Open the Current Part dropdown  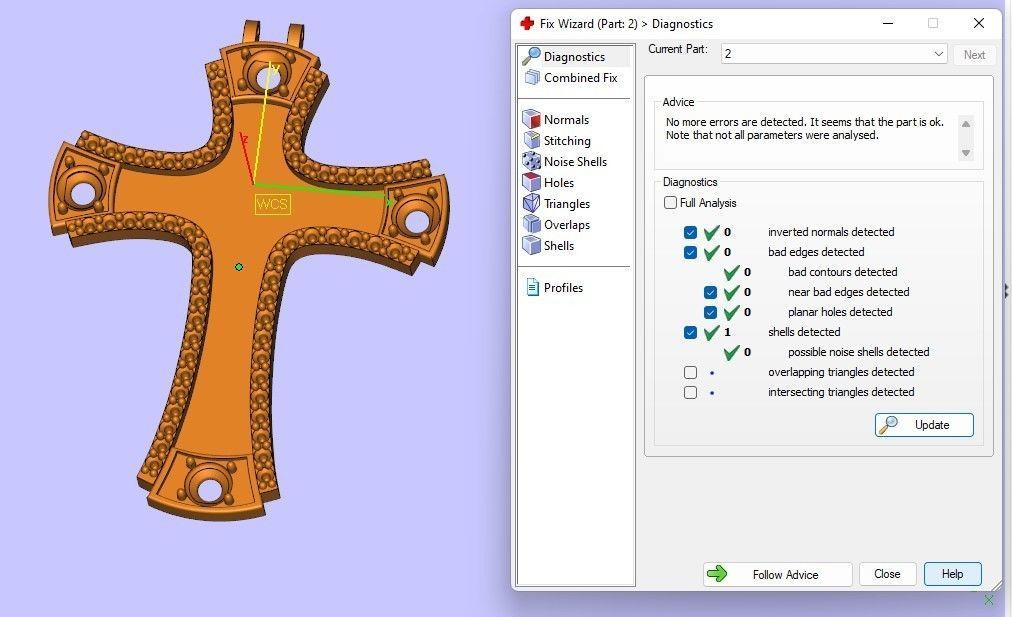834,54
